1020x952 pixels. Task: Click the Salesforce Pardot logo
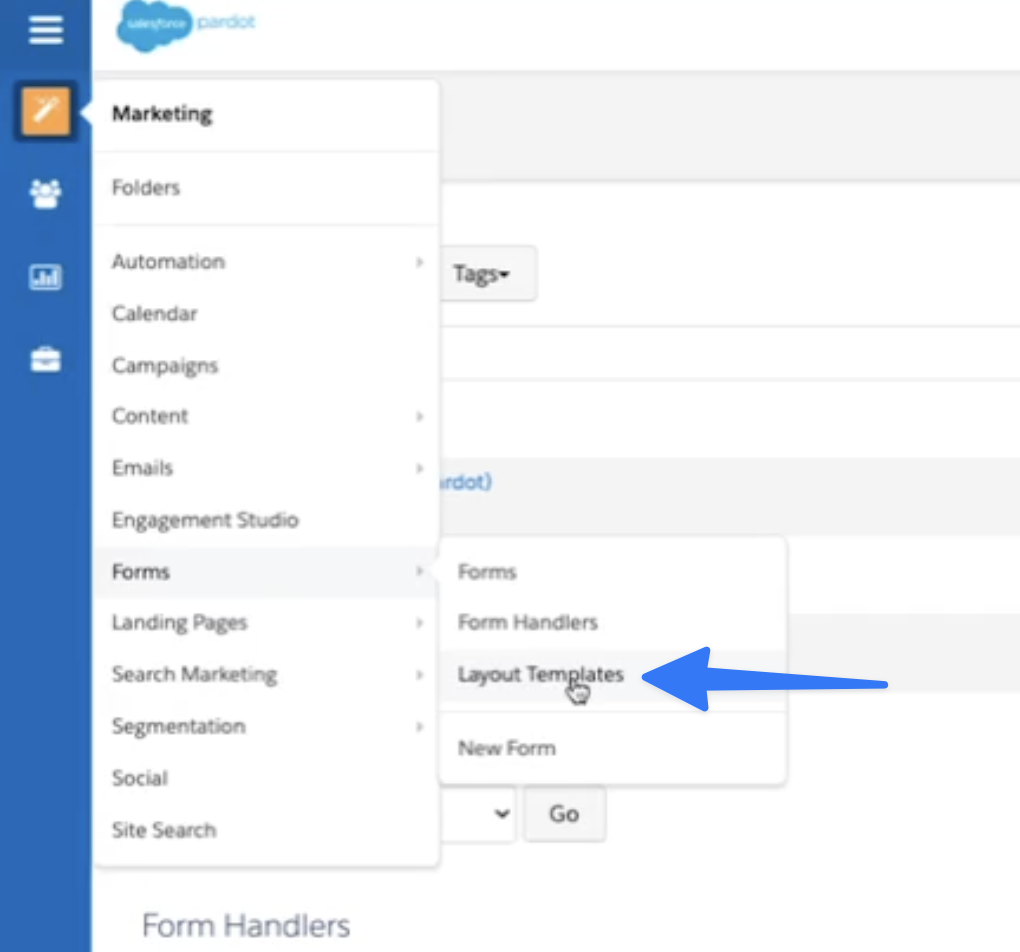186,27
